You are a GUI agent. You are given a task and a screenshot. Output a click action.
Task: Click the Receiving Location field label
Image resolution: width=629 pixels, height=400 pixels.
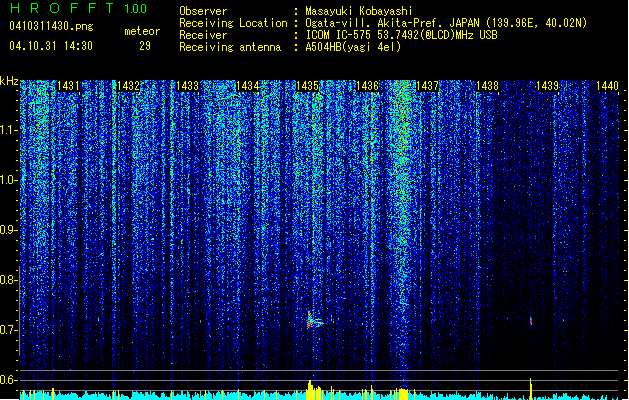(x=233, y=23)
